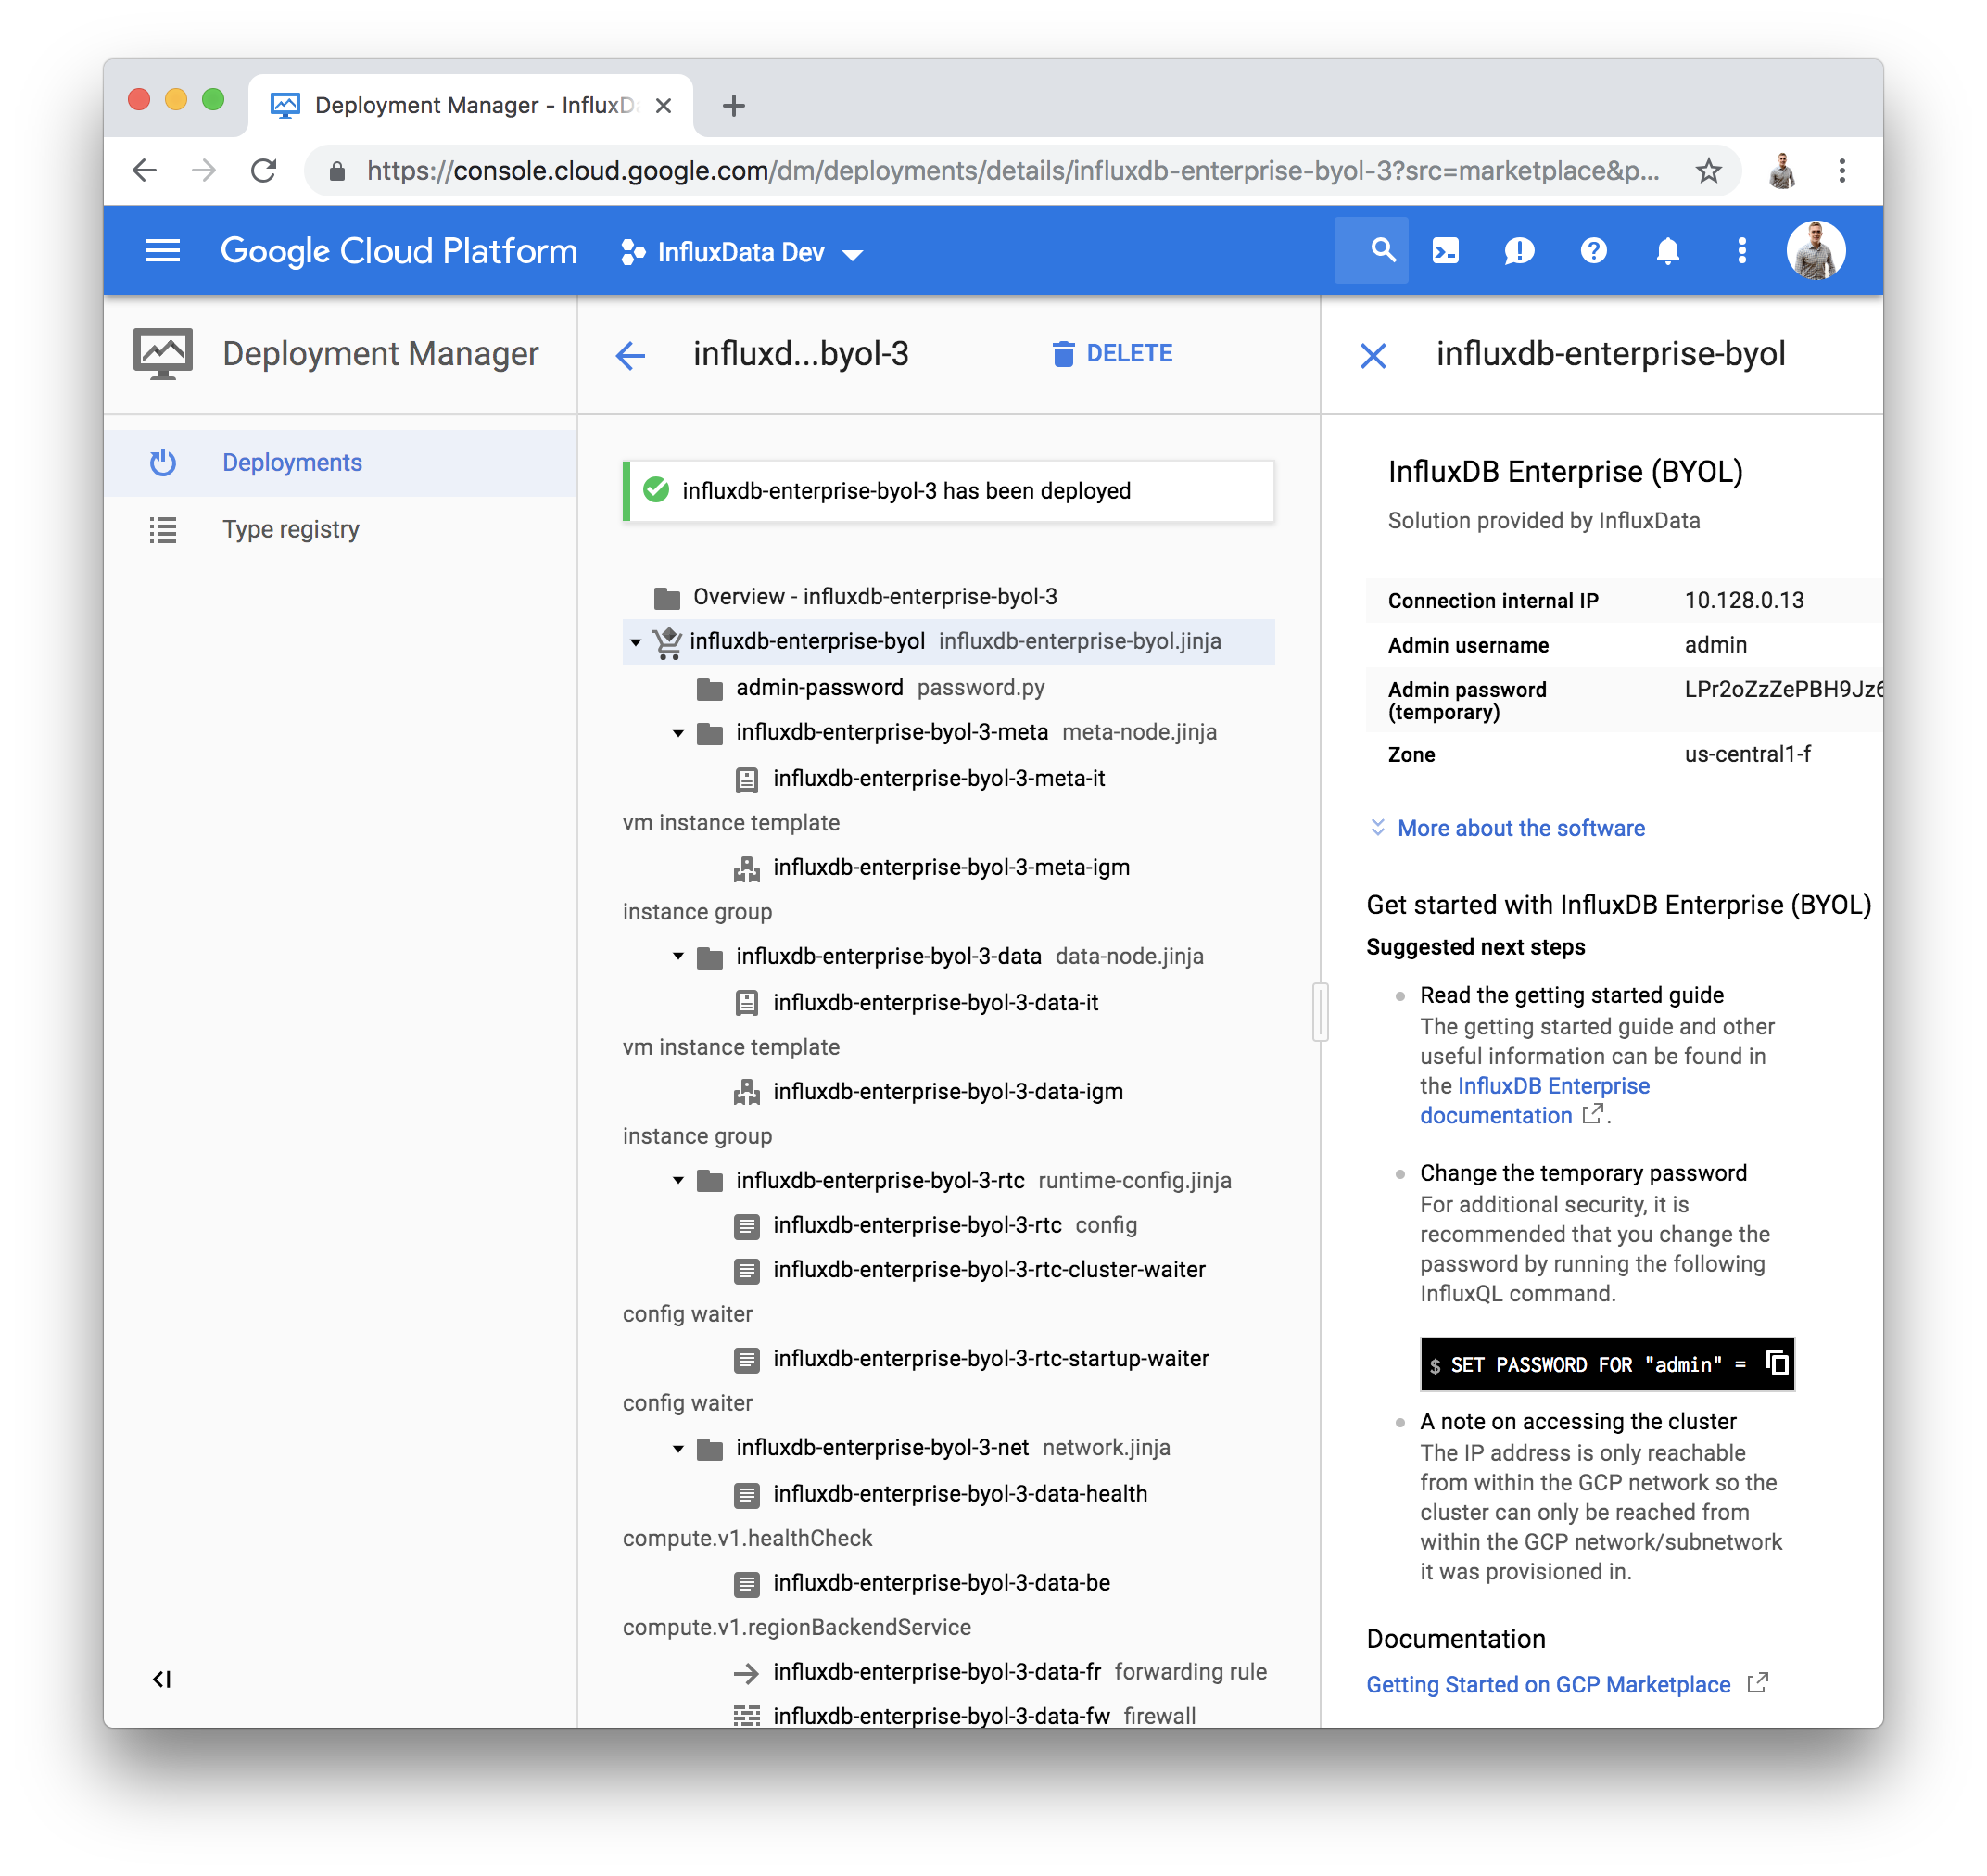Image resolution: width=1987 pixels, height=1876 pixels.
Task: Bookmark this page with star icon
Action: [x=1708, y=171]
